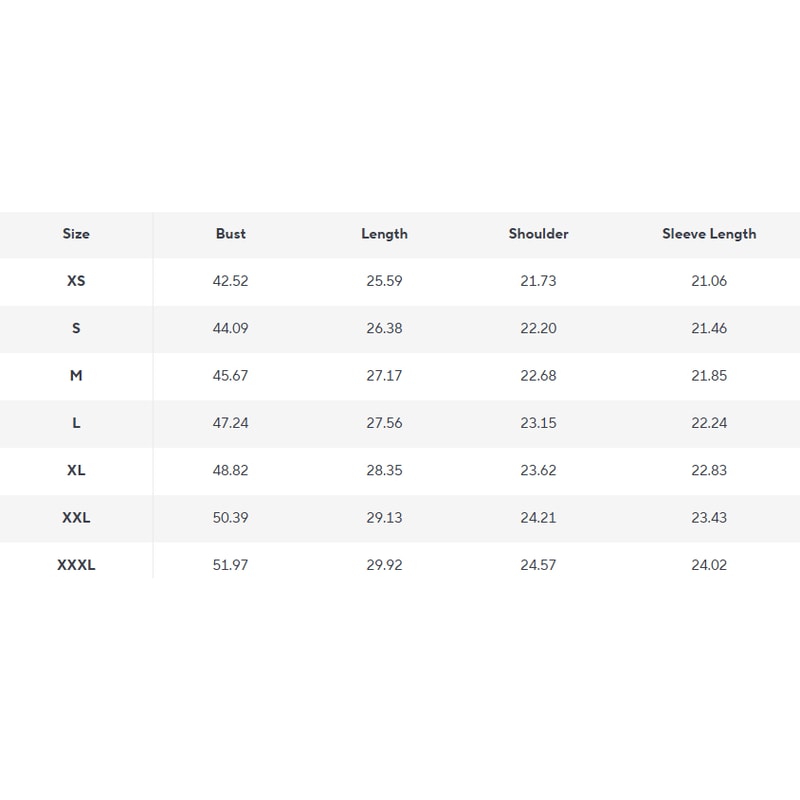Click the Length column header
This screenshot has height=800, width=800.
click(x=384, y=234)
